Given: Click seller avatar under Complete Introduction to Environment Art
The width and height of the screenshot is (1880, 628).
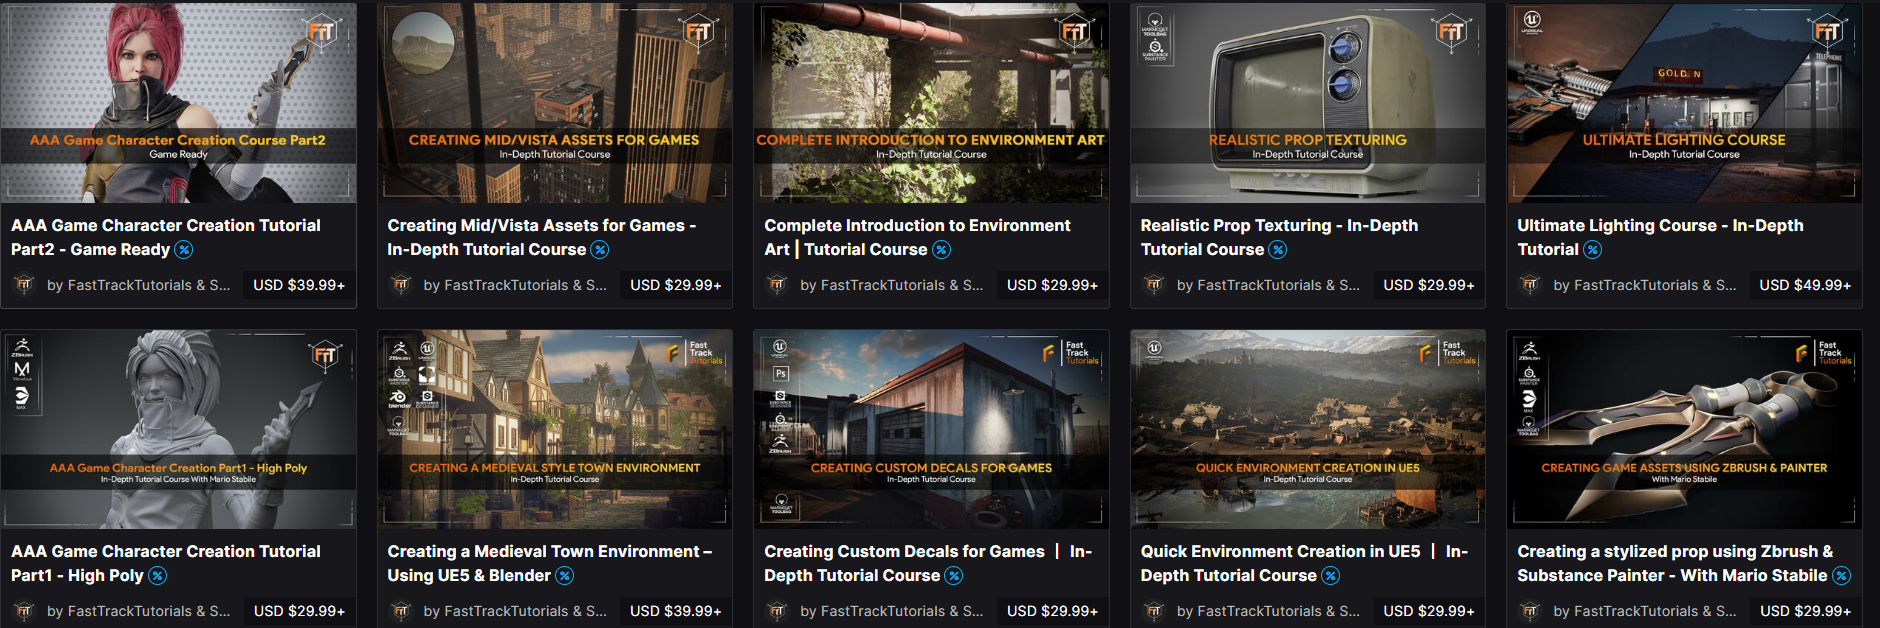Looking at the screenshot, I should click(x=777, y=285).
